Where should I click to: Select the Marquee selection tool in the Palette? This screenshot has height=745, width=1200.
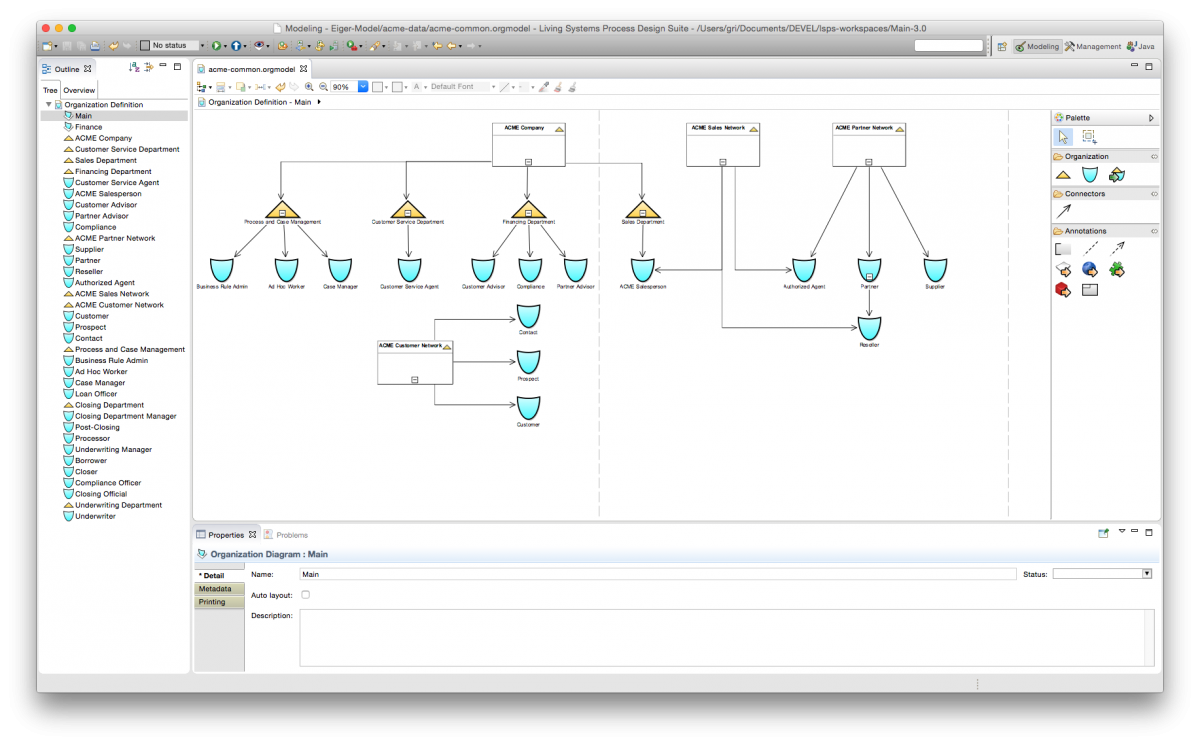coord(1087,136)
